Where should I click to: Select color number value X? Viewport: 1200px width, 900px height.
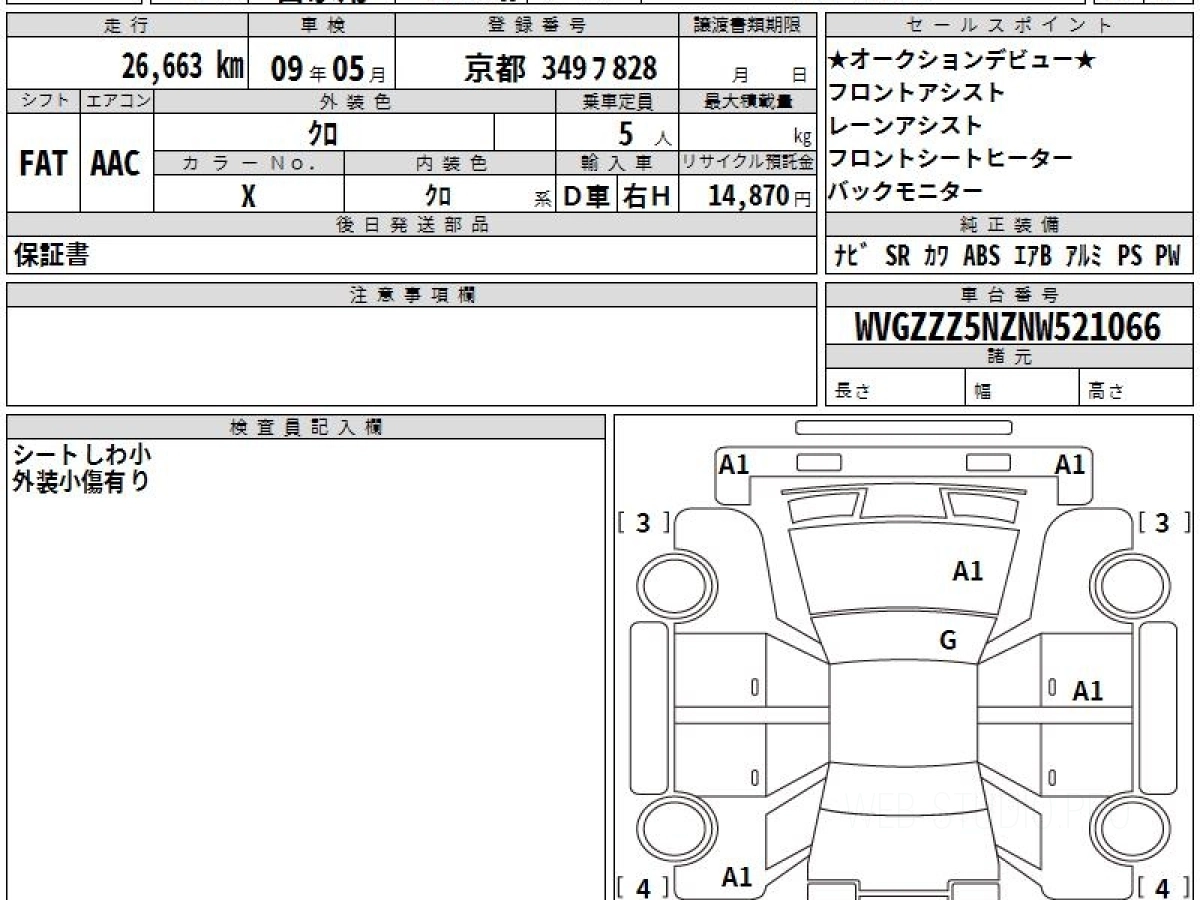249,196
